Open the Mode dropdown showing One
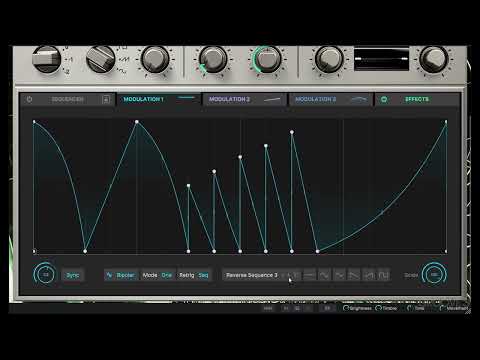The image size is (480, 360). (157, 275)
